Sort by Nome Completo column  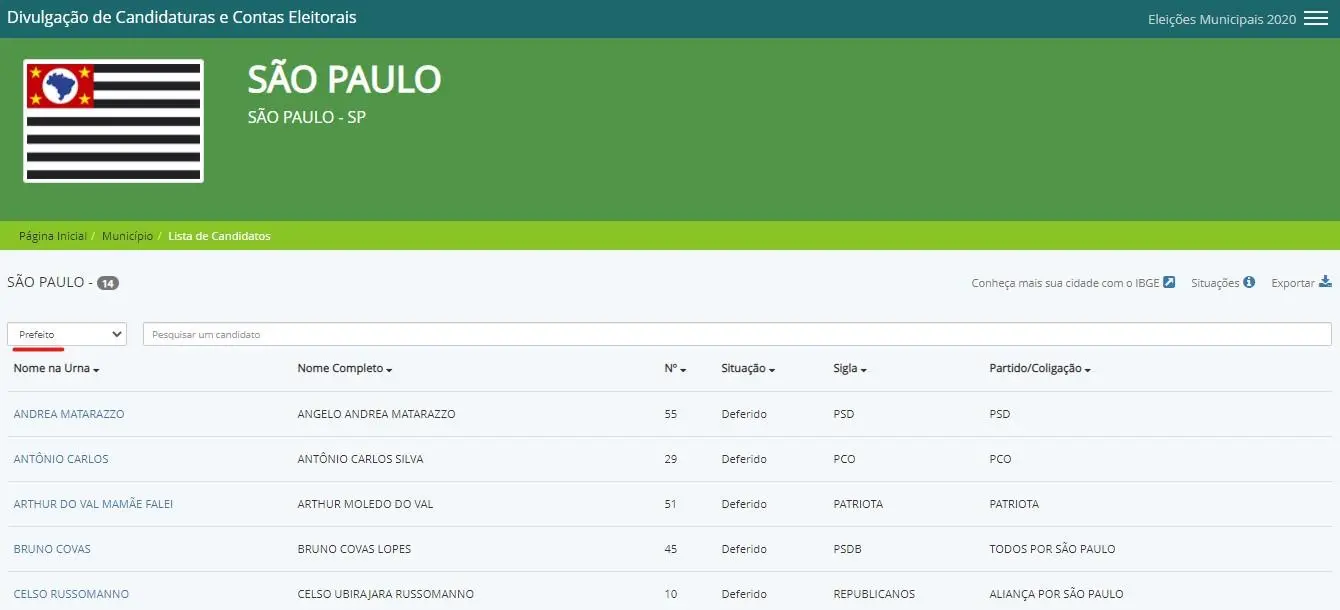(344, 369)
